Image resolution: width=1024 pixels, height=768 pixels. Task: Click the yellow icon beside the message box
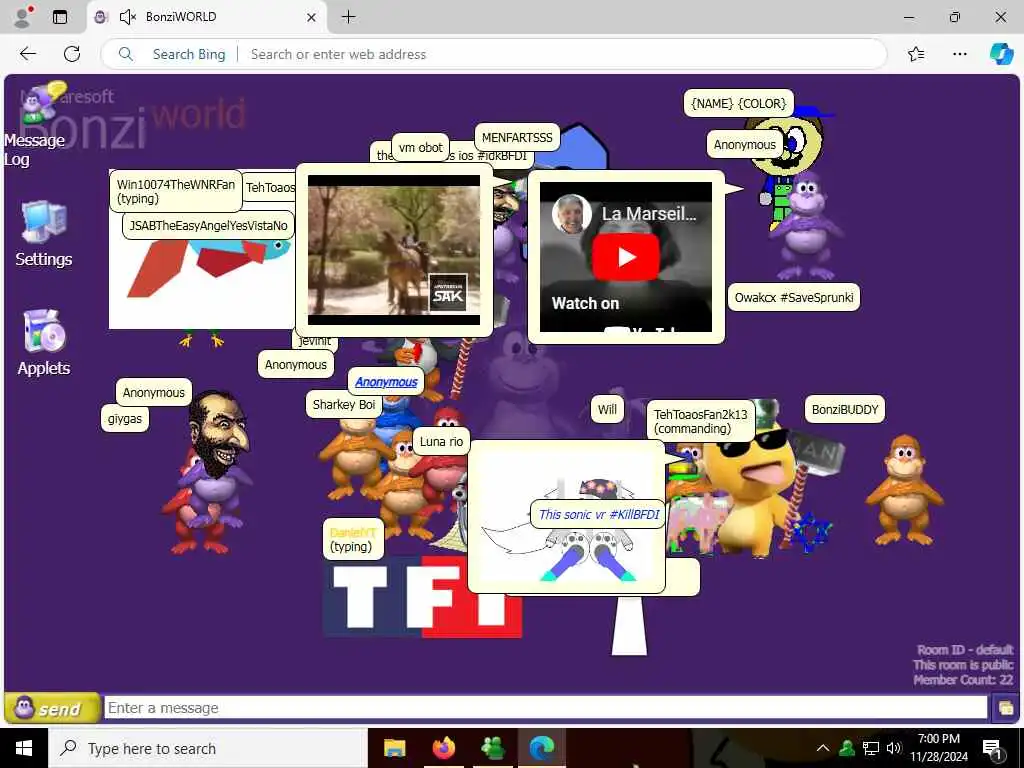pyautogui.click(x=1005, y=708)
